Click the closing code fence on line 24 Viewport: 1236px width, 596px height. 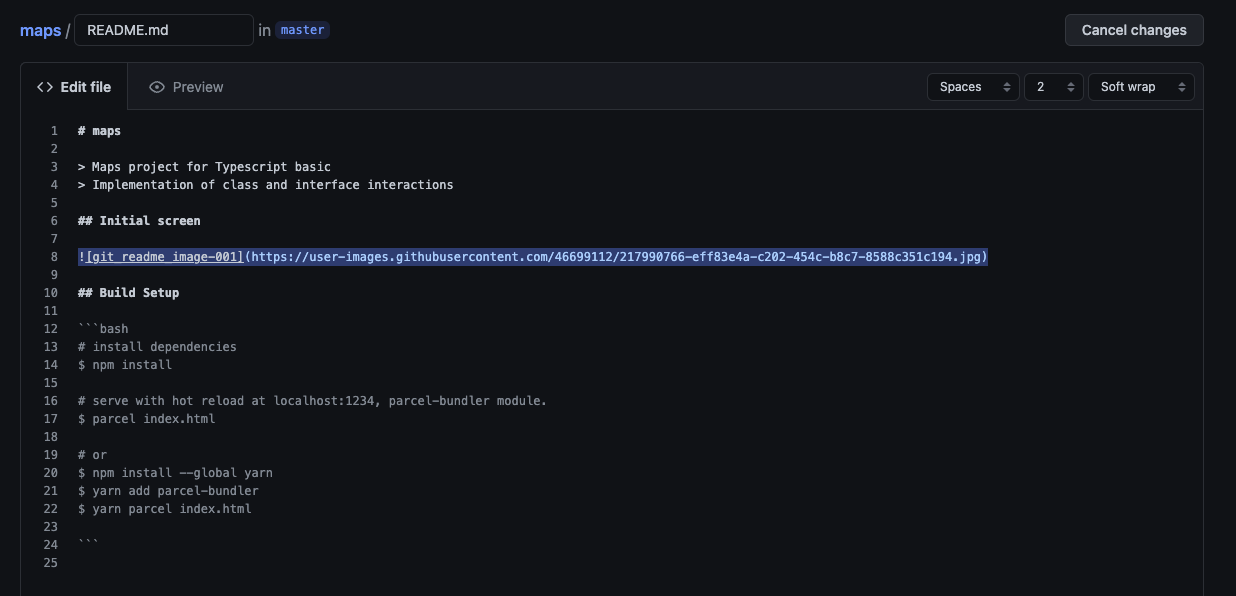(88, 545)
